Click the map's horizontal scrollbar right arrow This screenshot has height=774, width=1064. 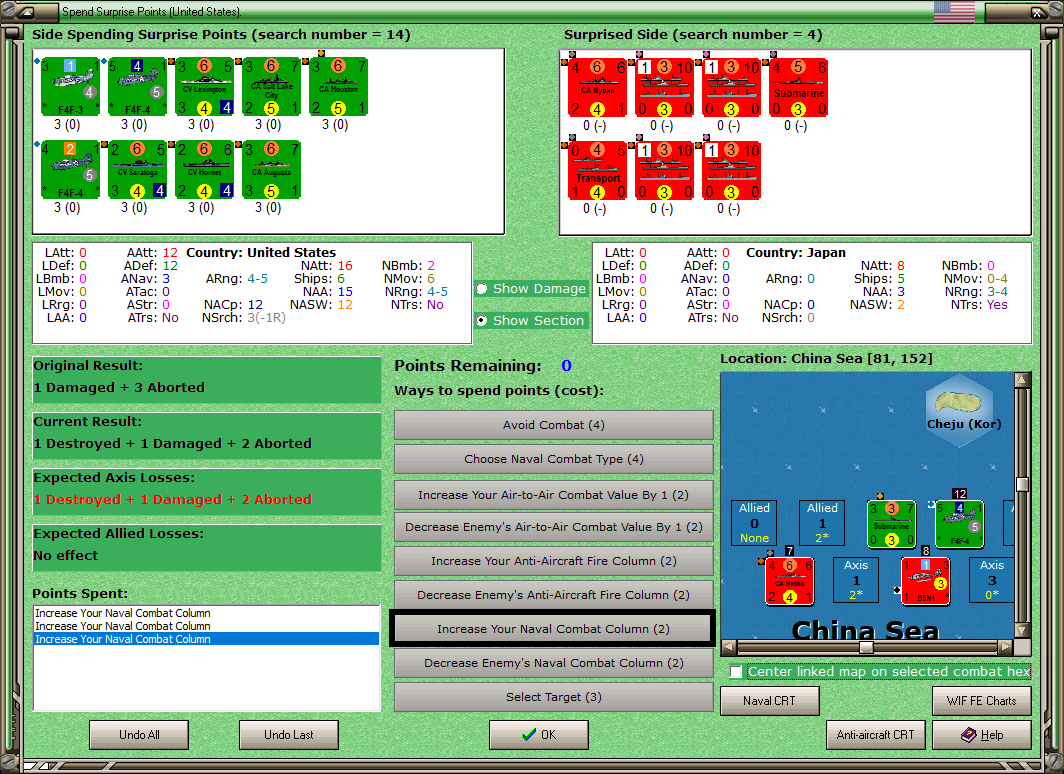point(1006,647)
